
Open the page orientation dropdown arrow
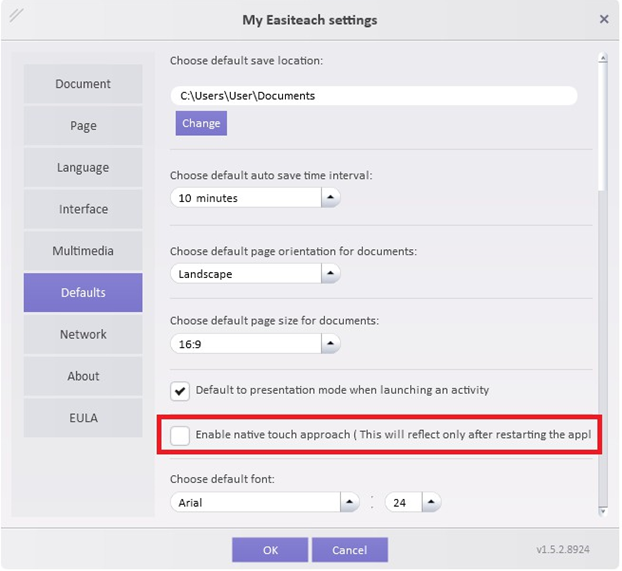330,273
